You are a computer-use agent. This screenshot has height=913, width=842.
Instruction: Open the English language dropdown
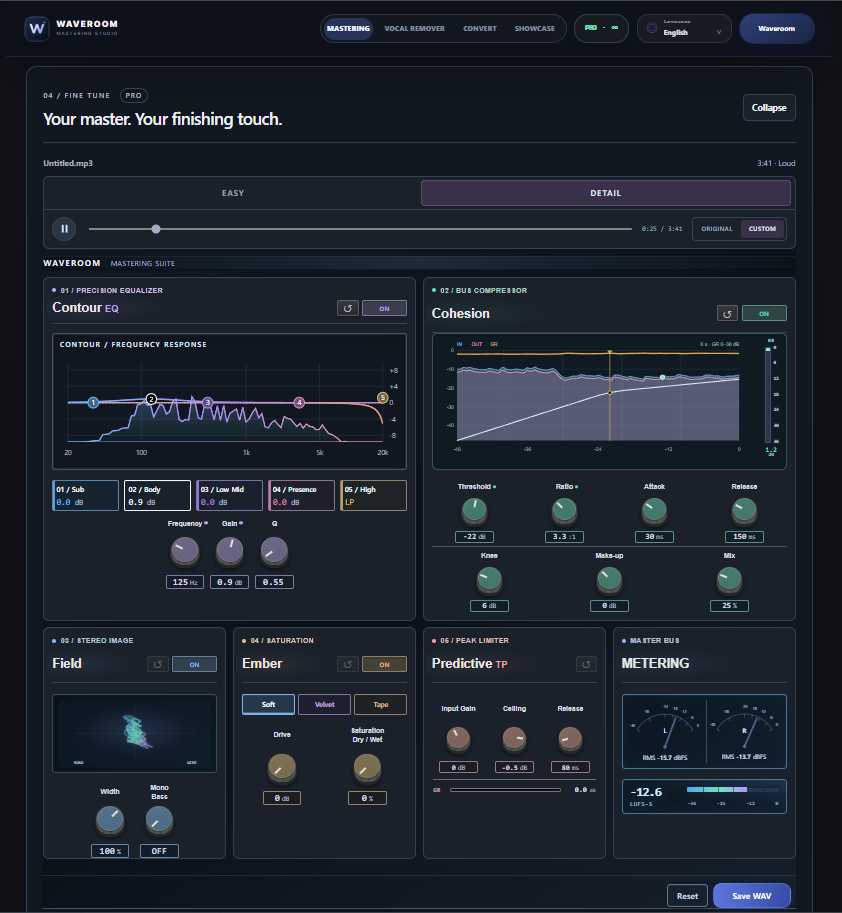coord(684,29)
